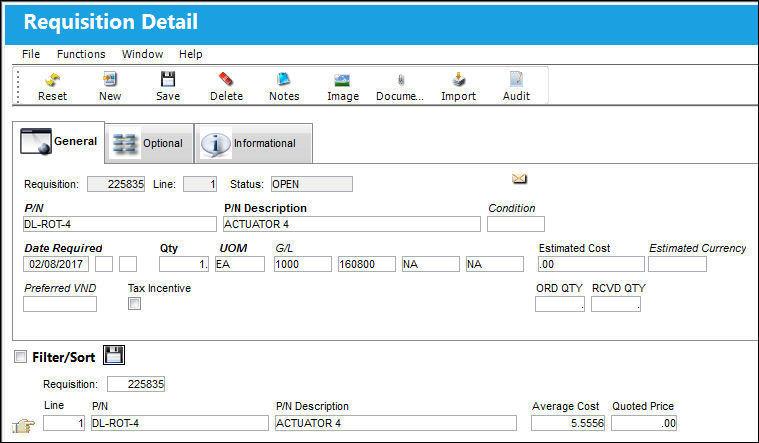The width and height of the screenshot is (759, 443).
Task: Switch to the Optional tab
Action: pos(149,143)
